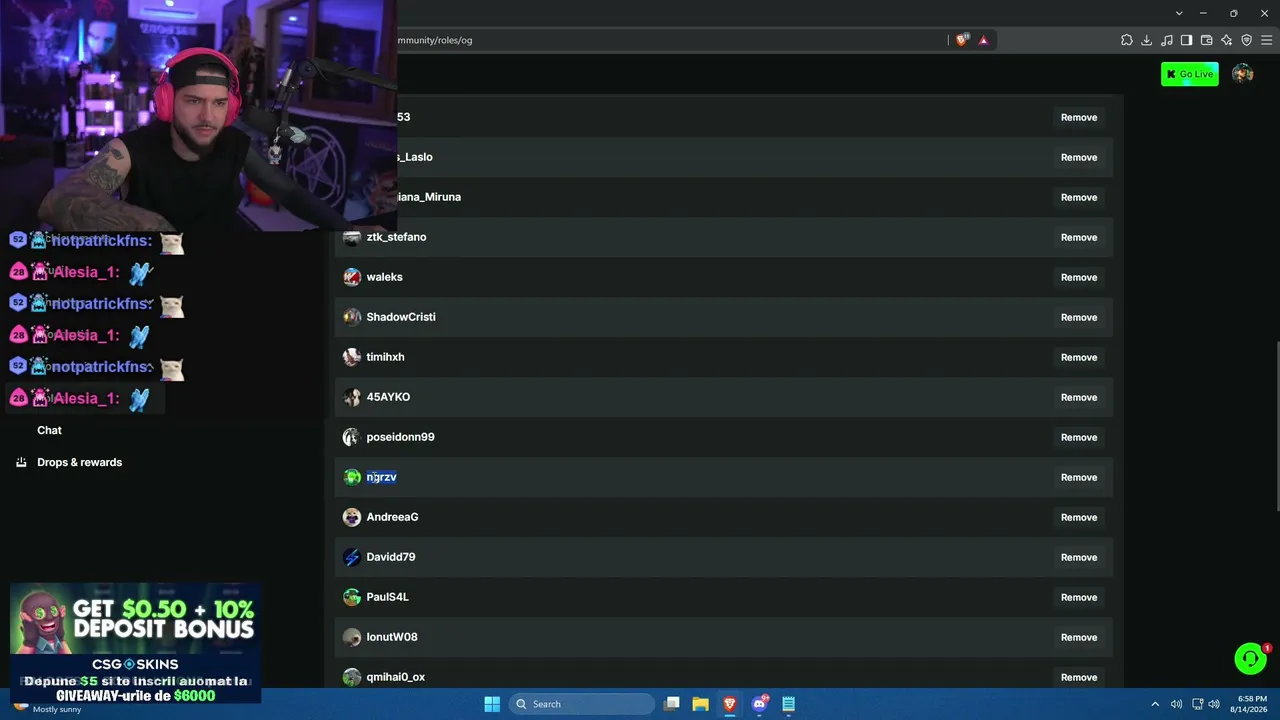
Task: Open Drops & rewards sidebar item
Action: pyautogui.click(x=79, y=462)
